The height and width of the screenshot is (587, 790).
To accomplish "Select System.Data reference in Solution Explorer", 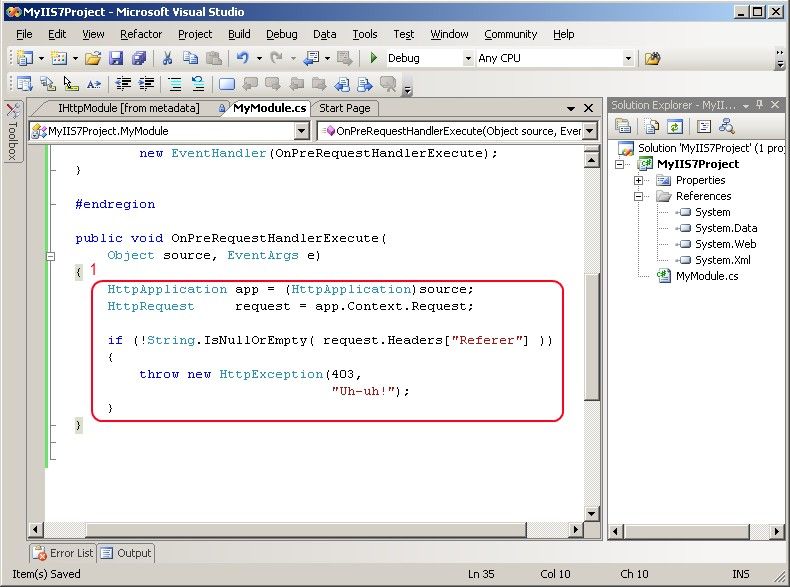I will coord(726,228).
